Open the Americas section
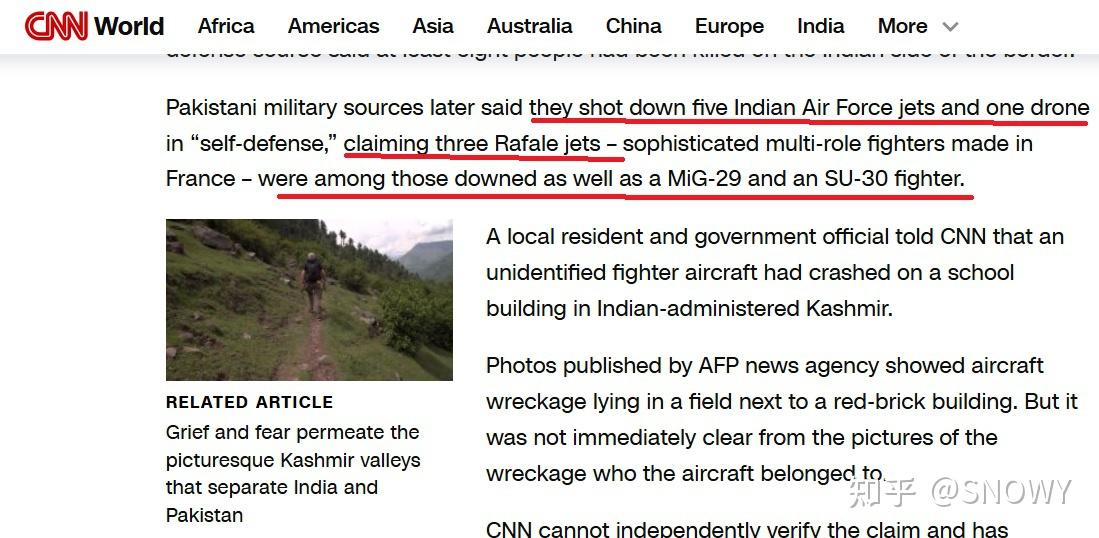Viewport: 1099px width, 538px height. [334, 26]
